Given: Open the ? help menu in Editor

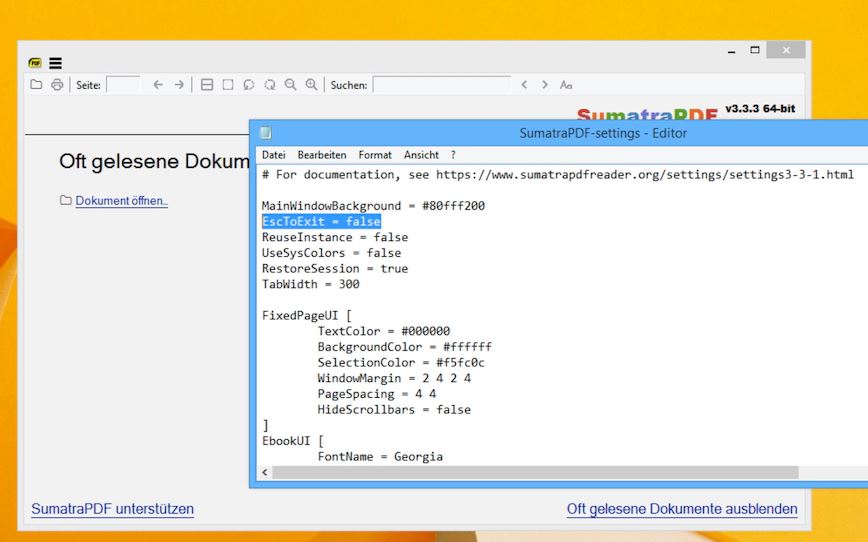Looking at the screenshot, I should tap(453, 155).
